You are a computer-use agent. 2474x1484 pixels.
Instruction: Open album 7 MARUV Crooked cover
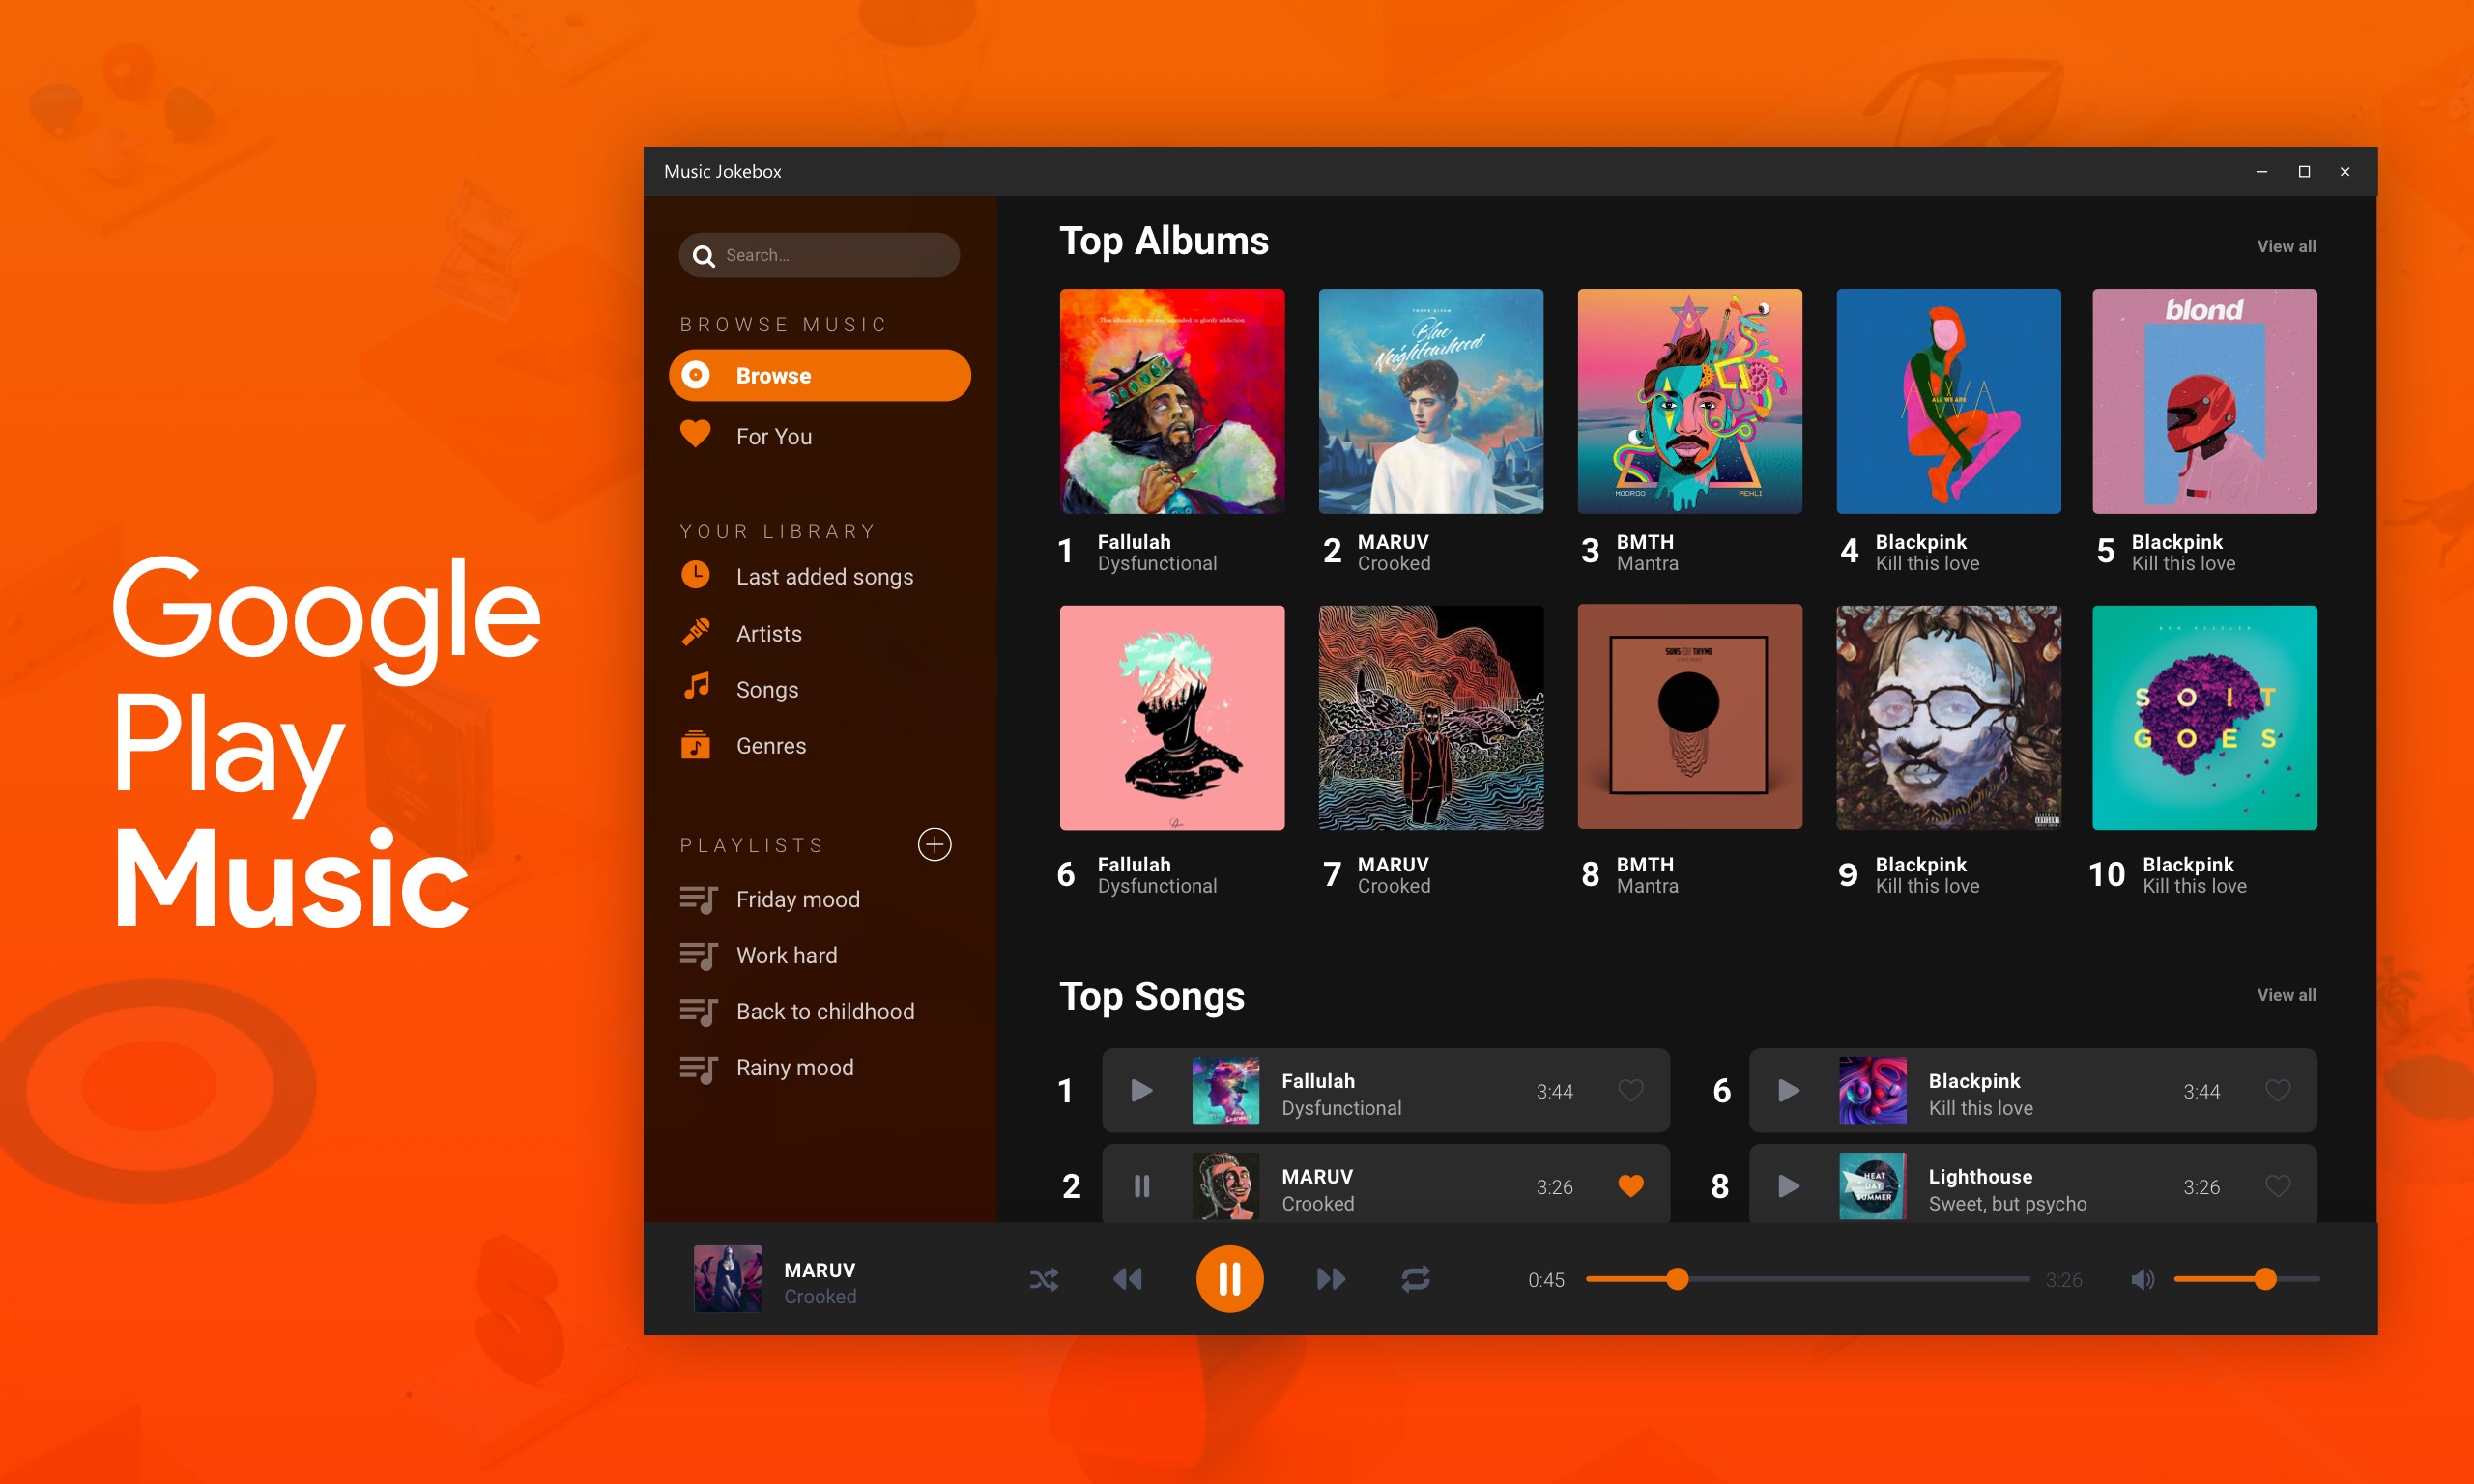(x=1431, y=717)
